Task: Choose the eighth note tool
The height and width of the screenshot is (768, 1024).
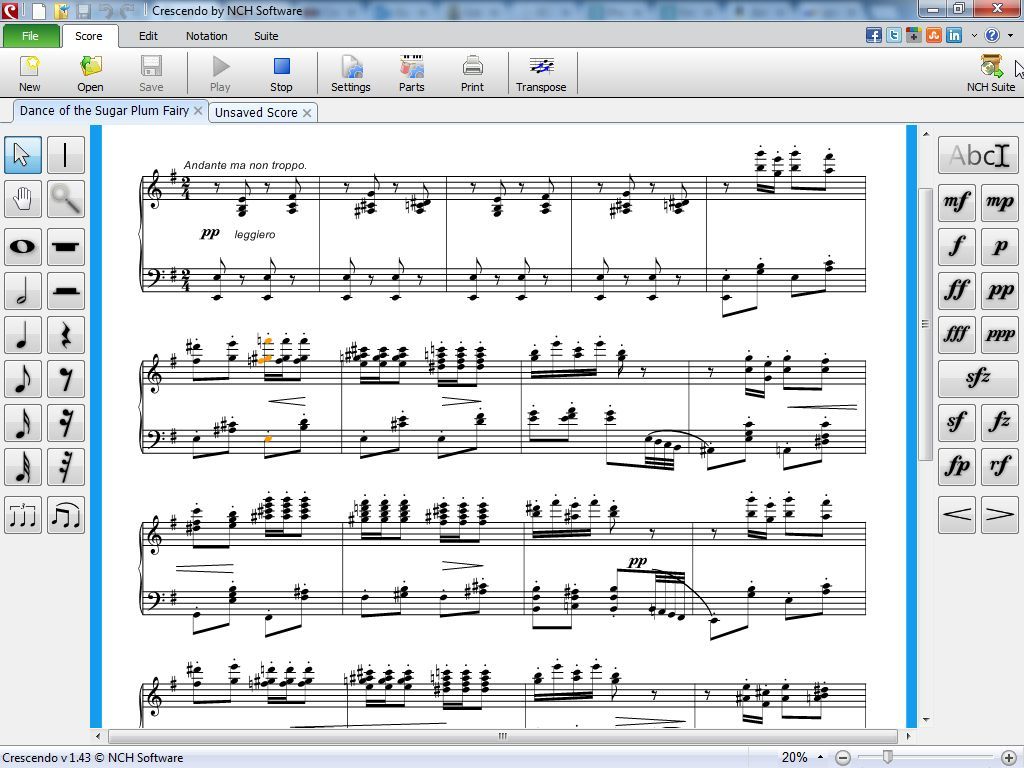Action: tap(23, 379)
